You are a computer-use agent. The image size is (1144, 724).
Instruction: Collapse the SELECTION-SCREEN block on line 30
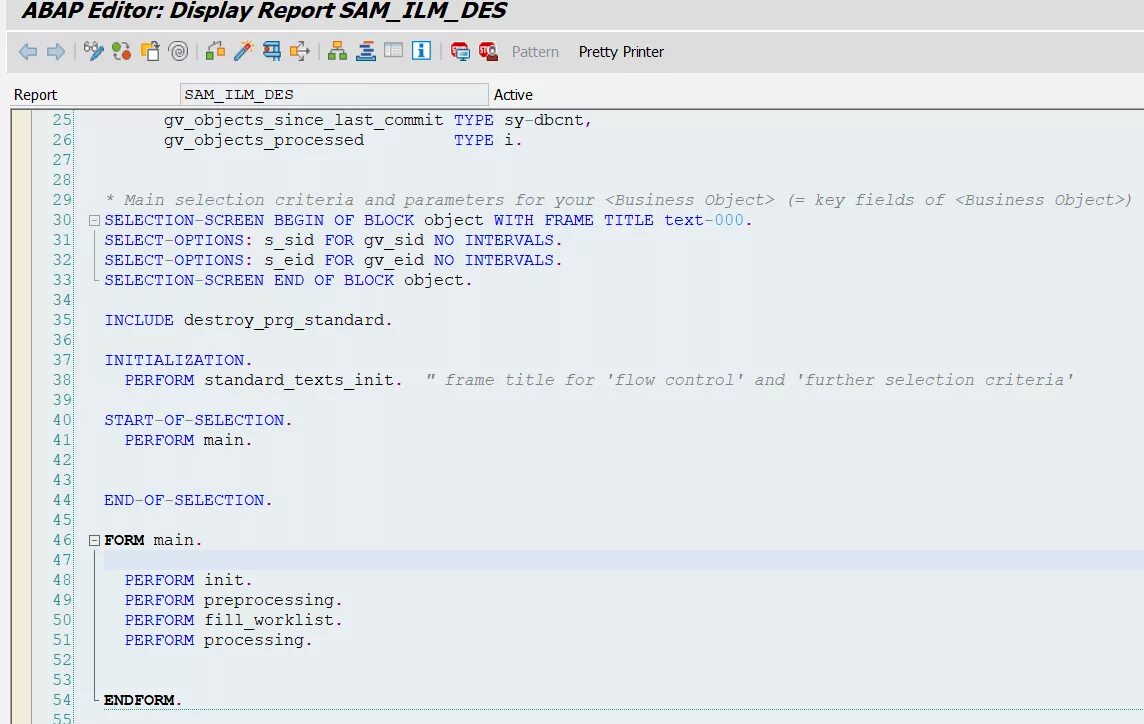93,220
